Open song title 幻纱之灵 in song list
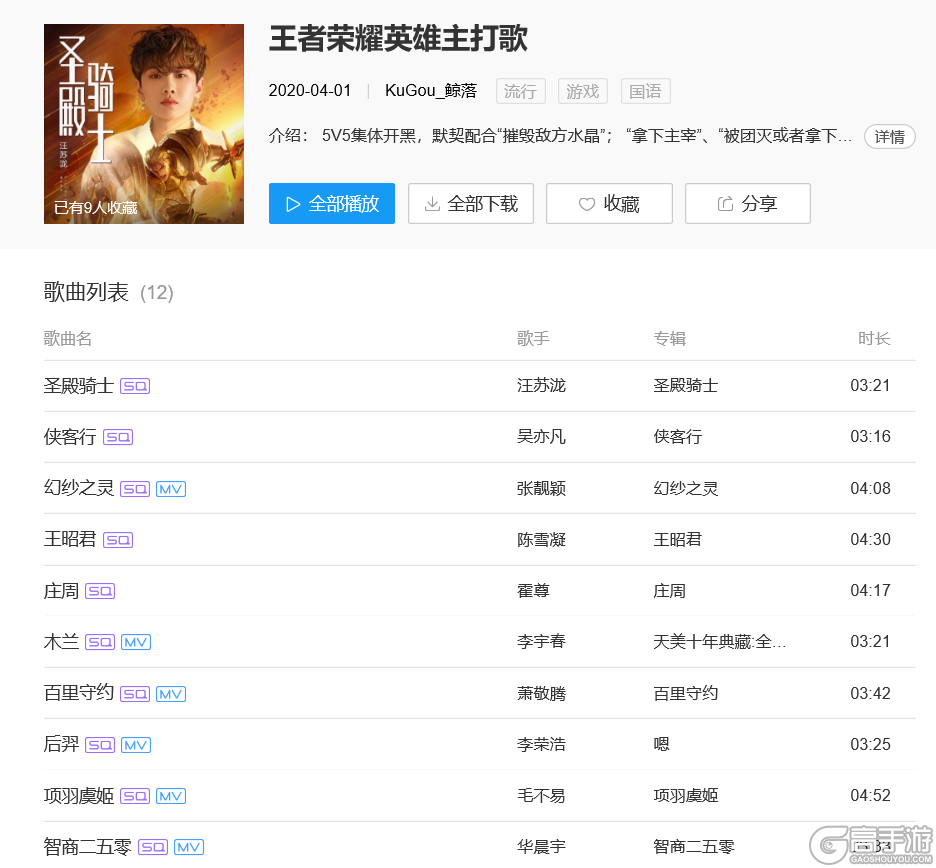 pos(79,488)
